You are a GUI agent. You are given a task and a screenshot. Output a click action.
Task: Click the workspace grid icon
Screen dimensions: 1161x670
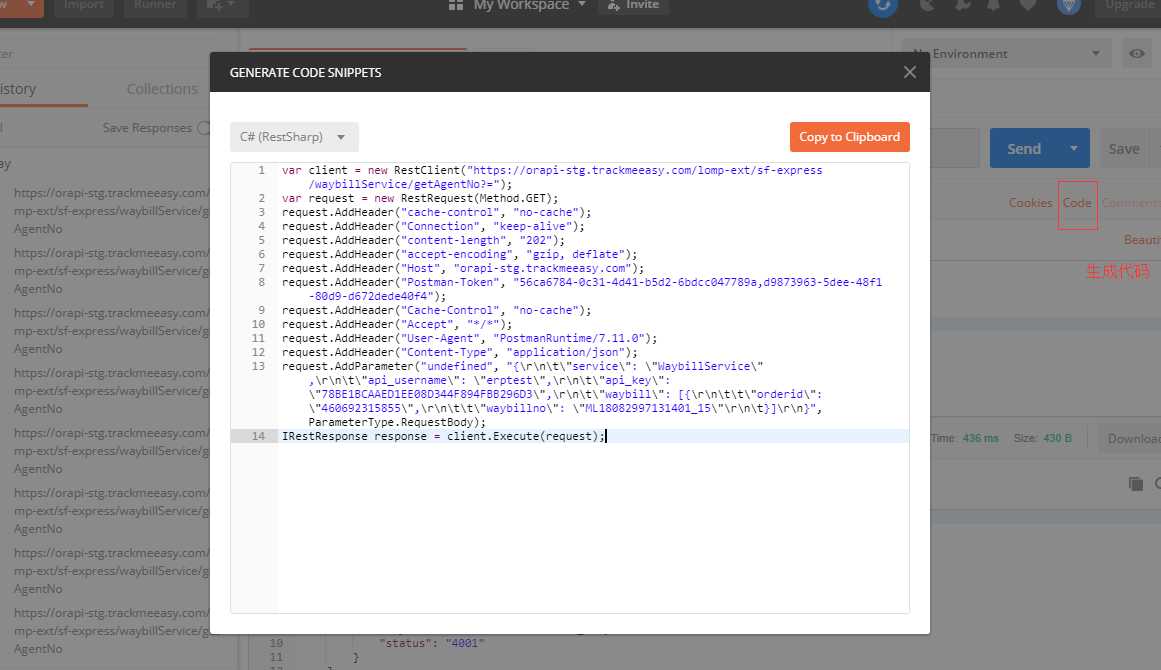point(456,5)
